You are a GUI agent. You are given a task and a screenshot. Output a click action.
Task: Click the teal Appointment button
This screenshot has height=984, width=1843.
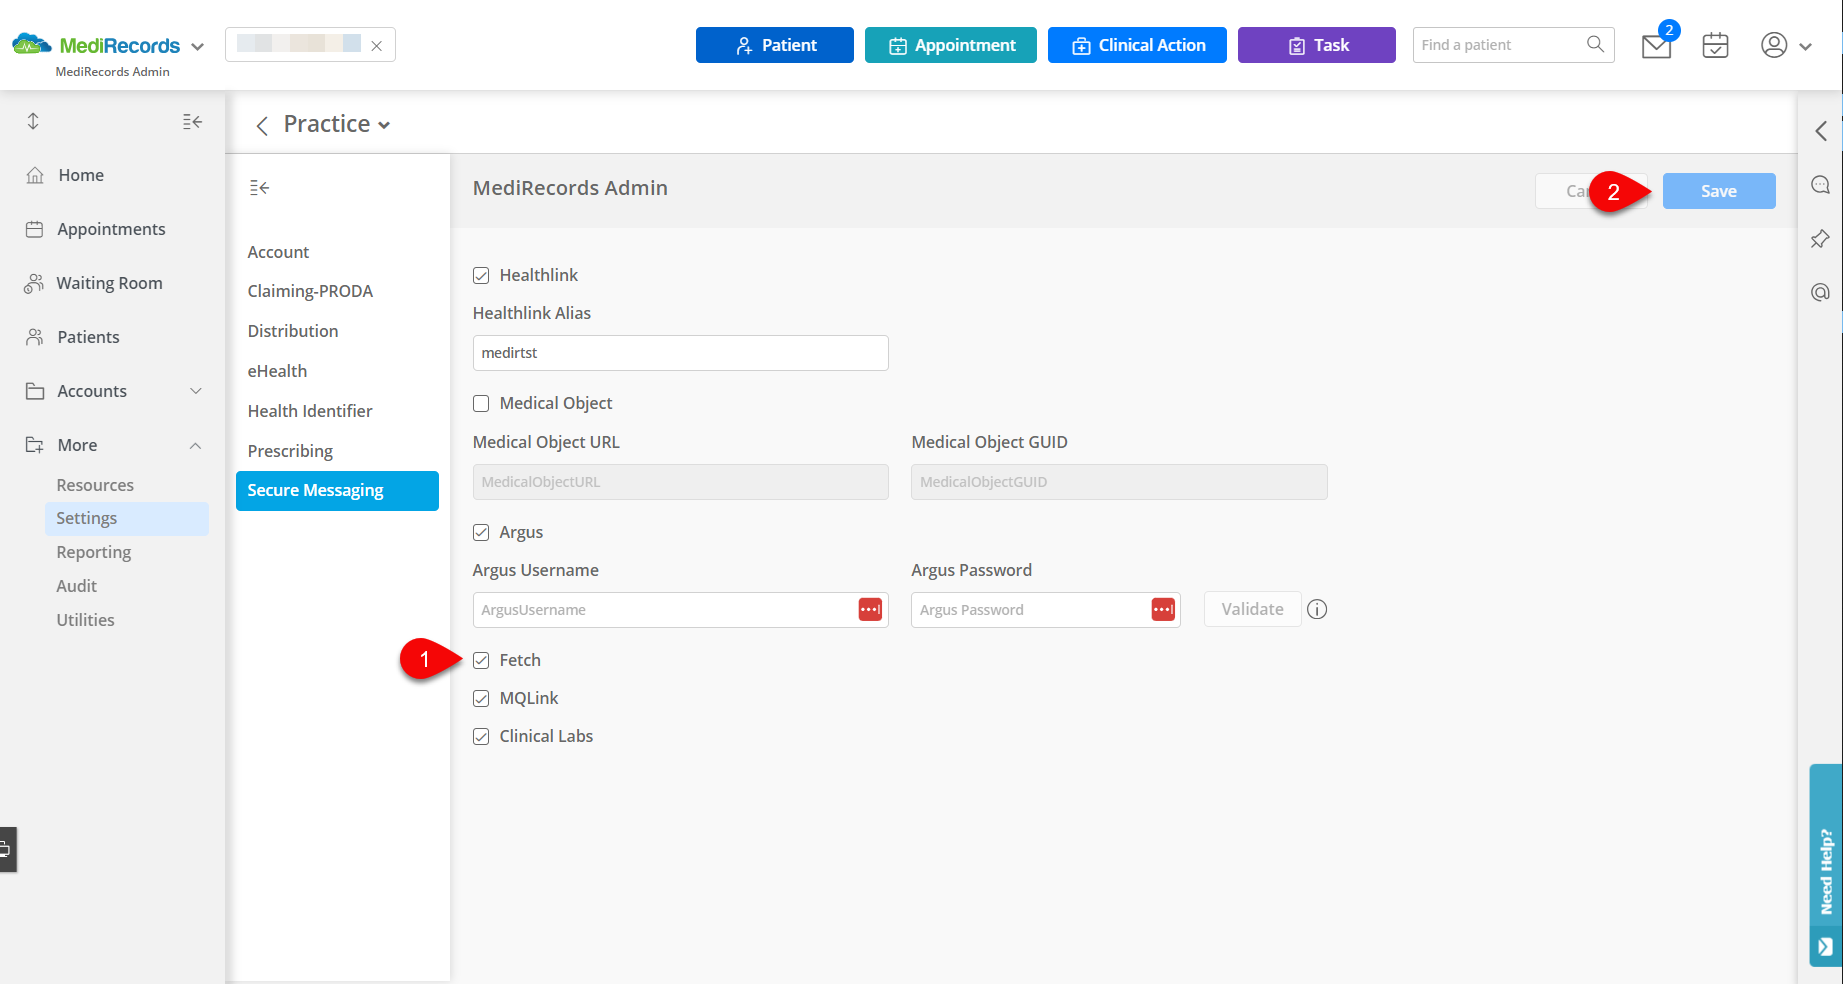pyautogui.click(x=951, y=45)
